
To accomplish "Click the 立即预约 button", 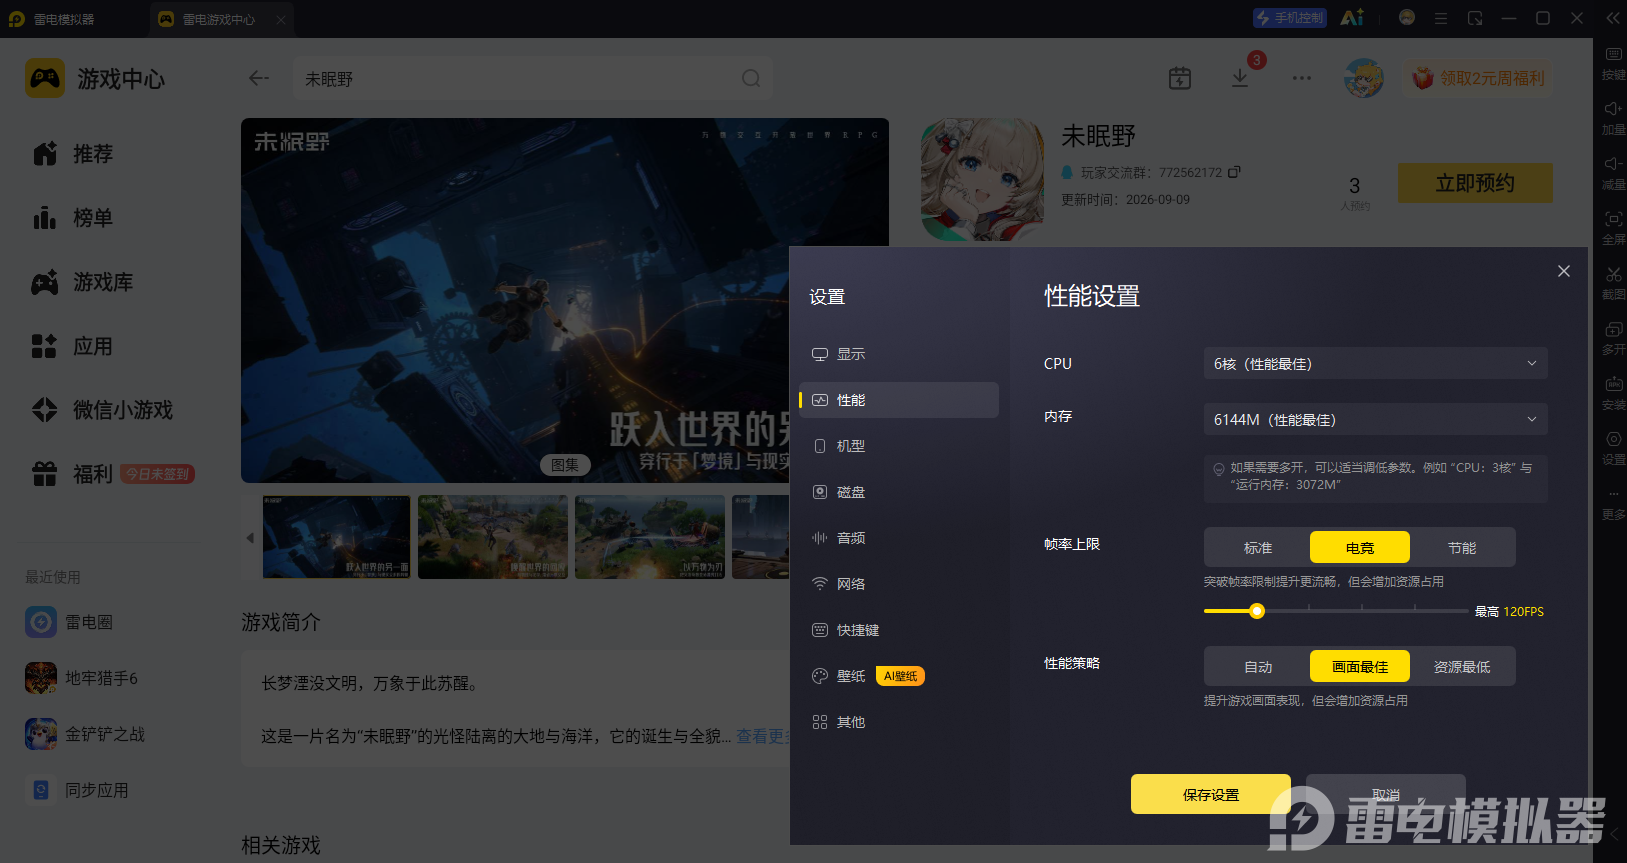I will [x=1475, y=183].
